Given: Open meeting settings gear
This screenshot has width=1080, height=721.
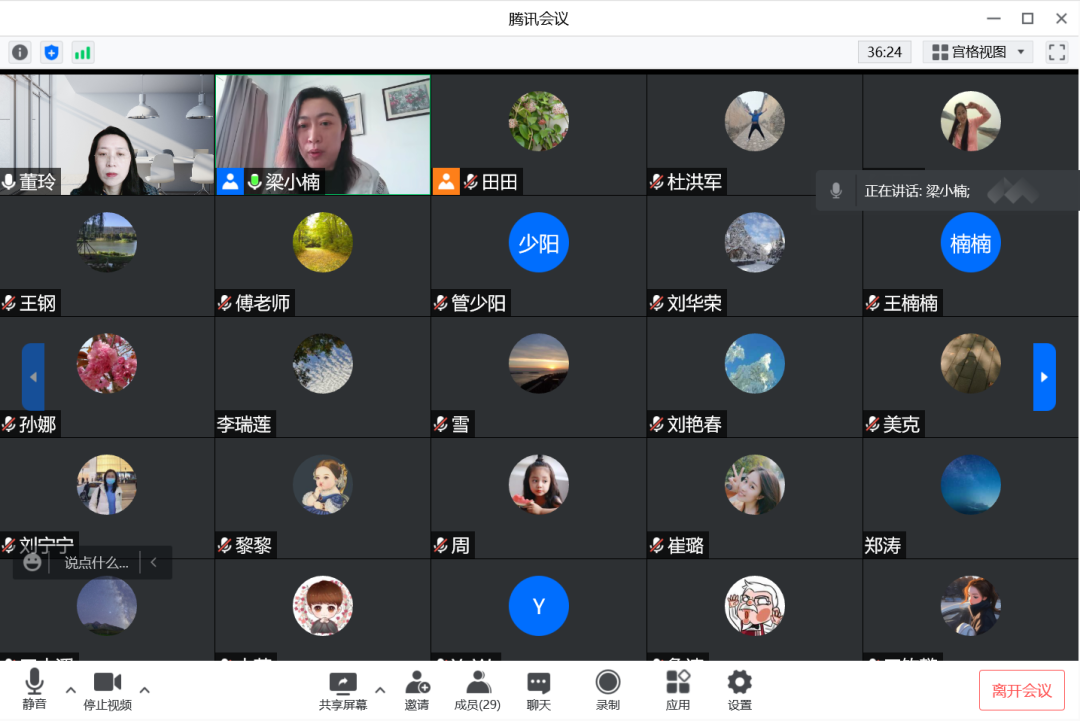Looking at the screenshot, I should (739, 690).
